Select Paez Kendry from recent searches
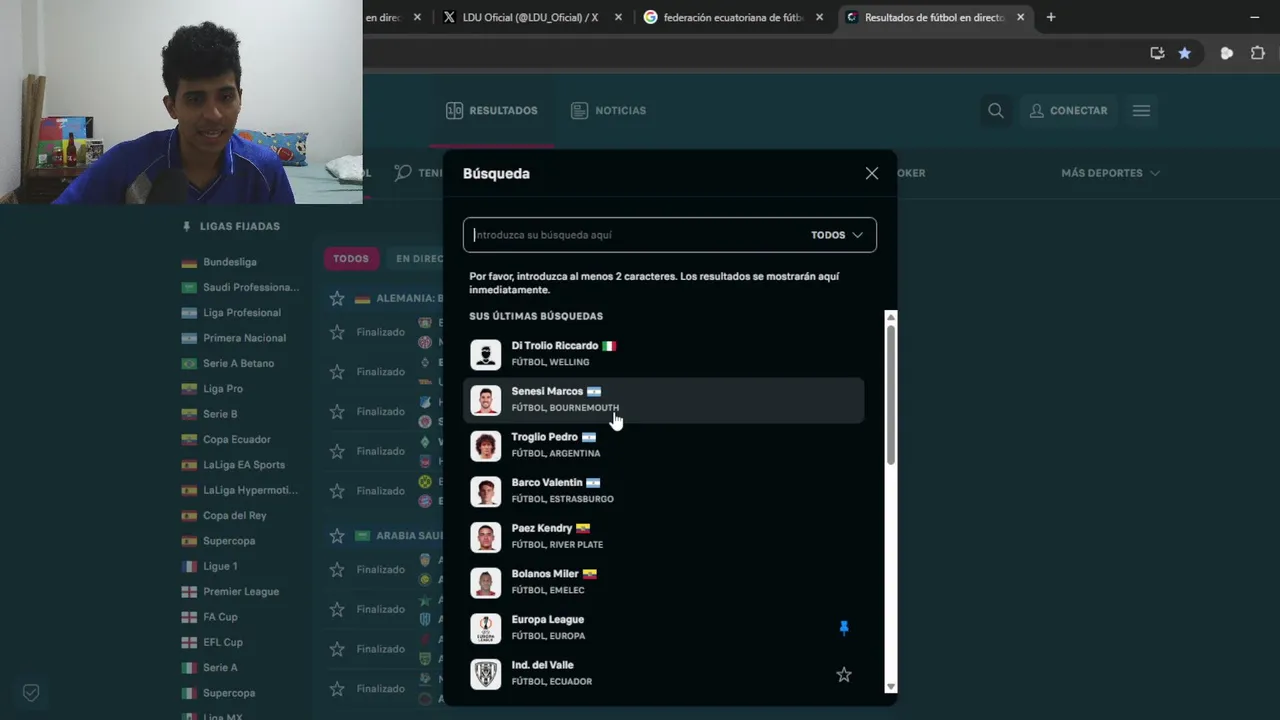 click(664, 537)
